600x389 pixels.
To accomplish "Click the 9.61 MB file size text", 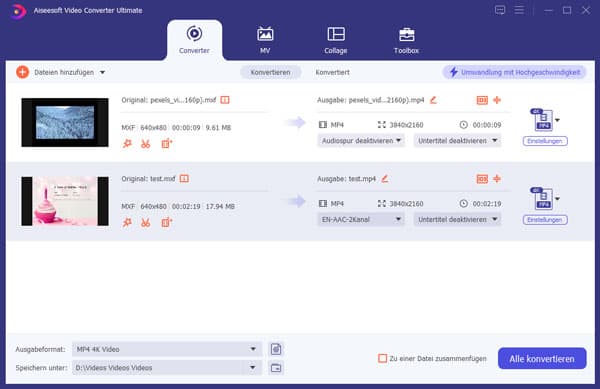I will [218, 127].
